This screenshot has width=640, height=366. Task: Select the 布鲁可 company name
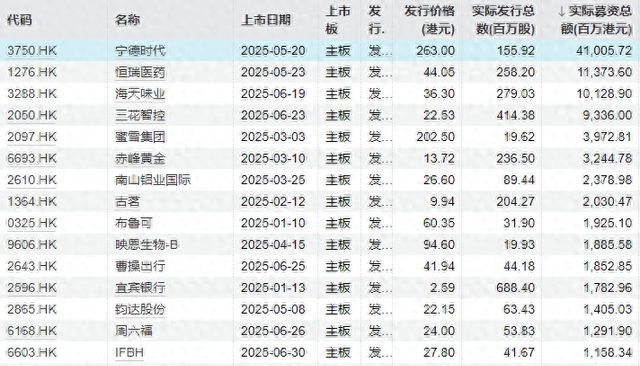click(x=133, y=223)
